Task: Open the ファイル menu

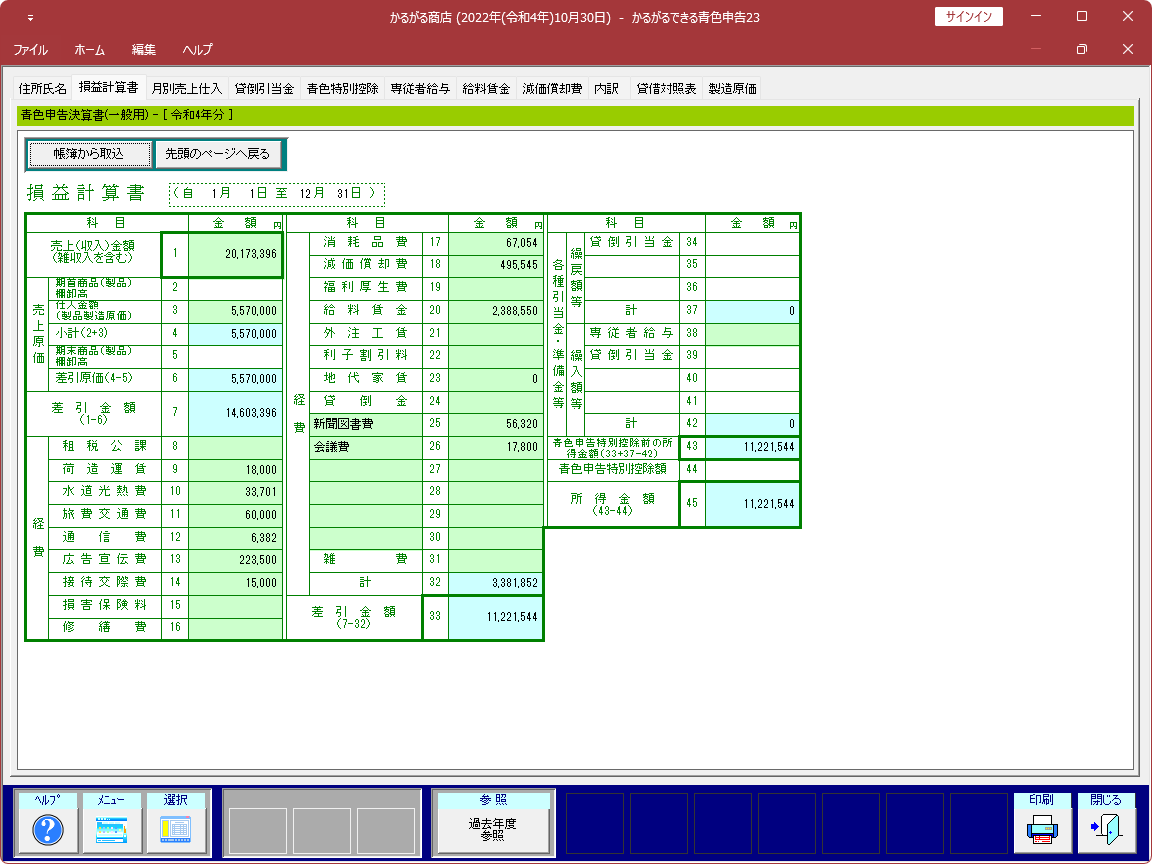Action: pyautogui.click(x=31, y=50)
